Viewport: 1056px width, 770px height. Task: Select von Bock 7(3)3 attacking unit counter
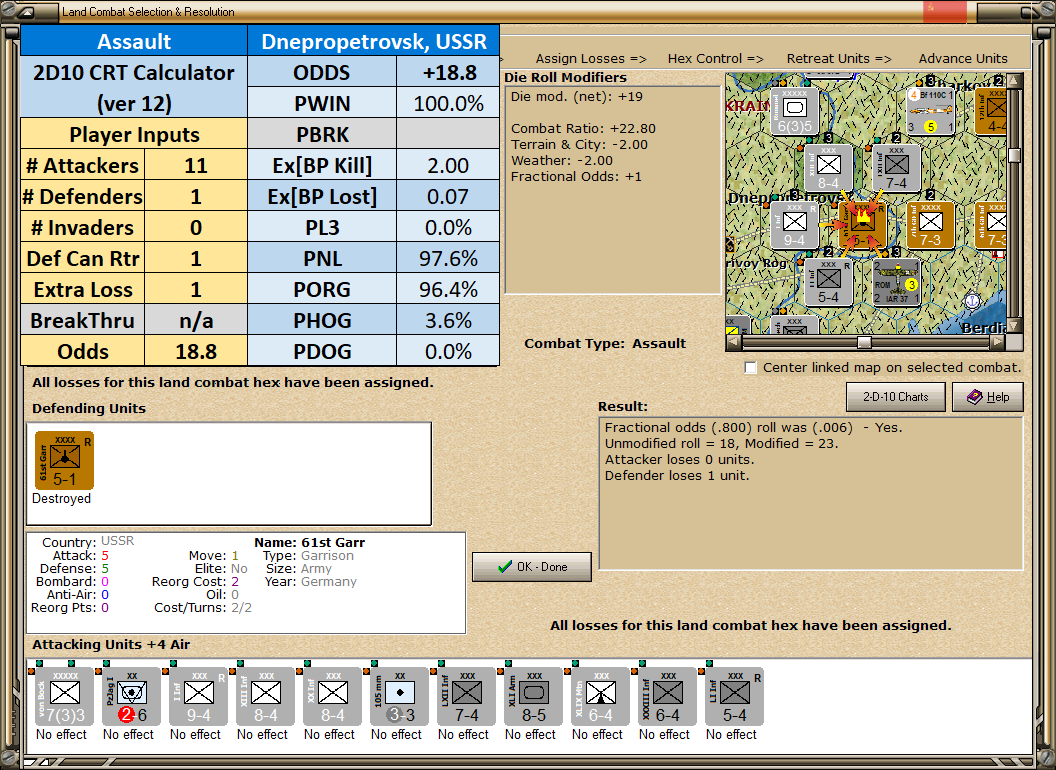(x=64, y=697)
